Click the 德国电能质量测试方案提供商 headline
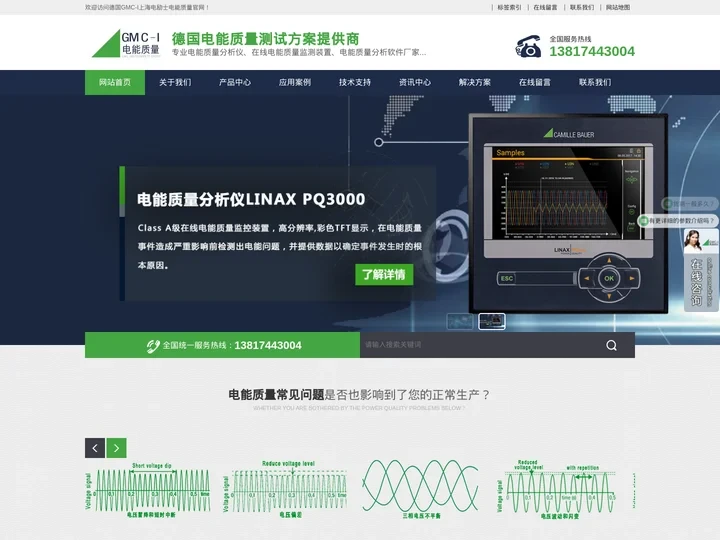Image resolution: width=720 pixels, height=540 pixels. [265, 39]
